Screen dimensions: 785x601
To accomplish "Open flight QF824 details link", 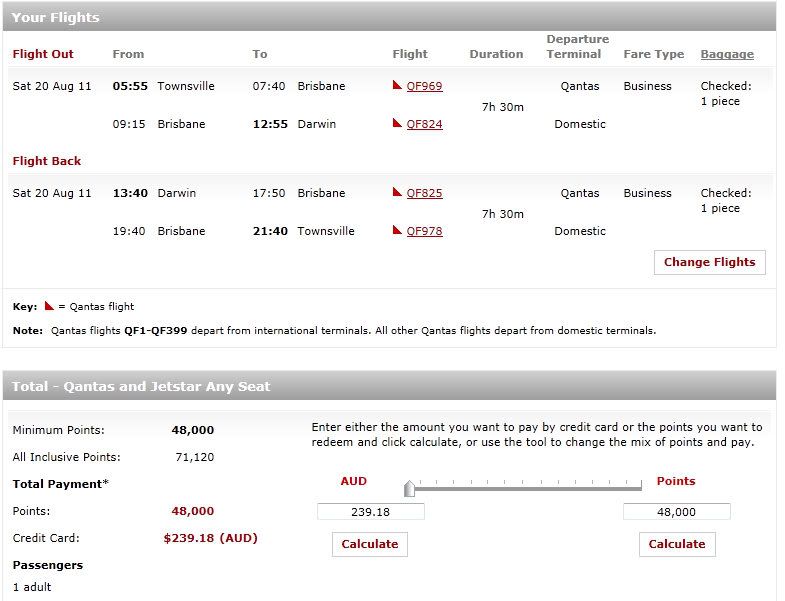I will [x=424, y=124].
